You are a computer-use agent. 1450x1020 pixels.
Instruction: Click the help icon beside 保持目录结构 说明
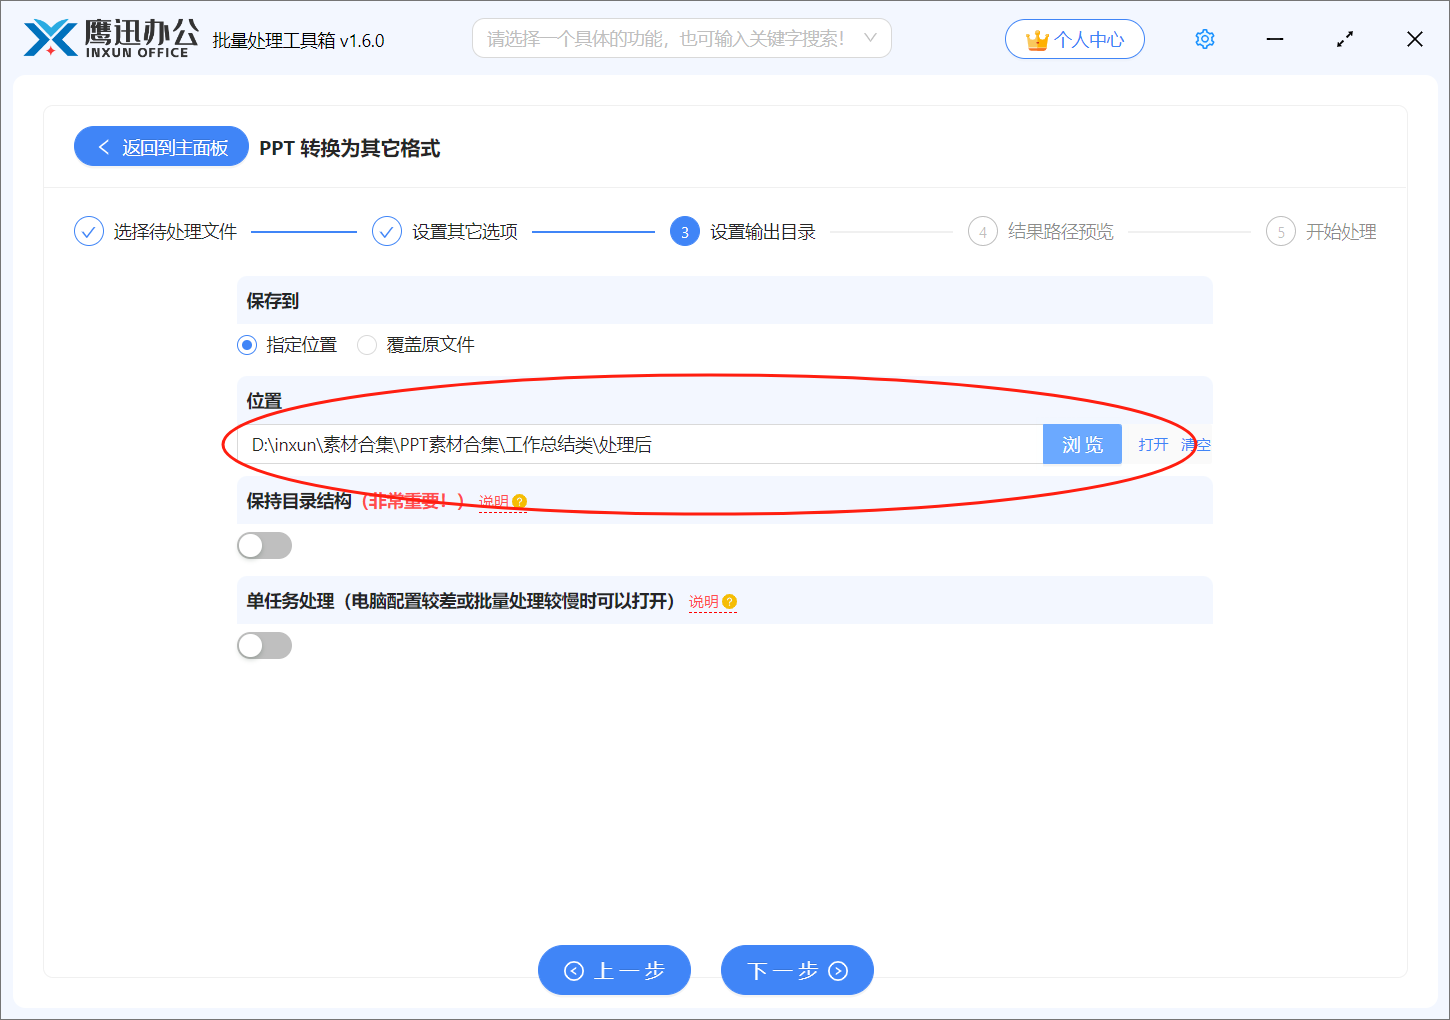tap(519, 500)
